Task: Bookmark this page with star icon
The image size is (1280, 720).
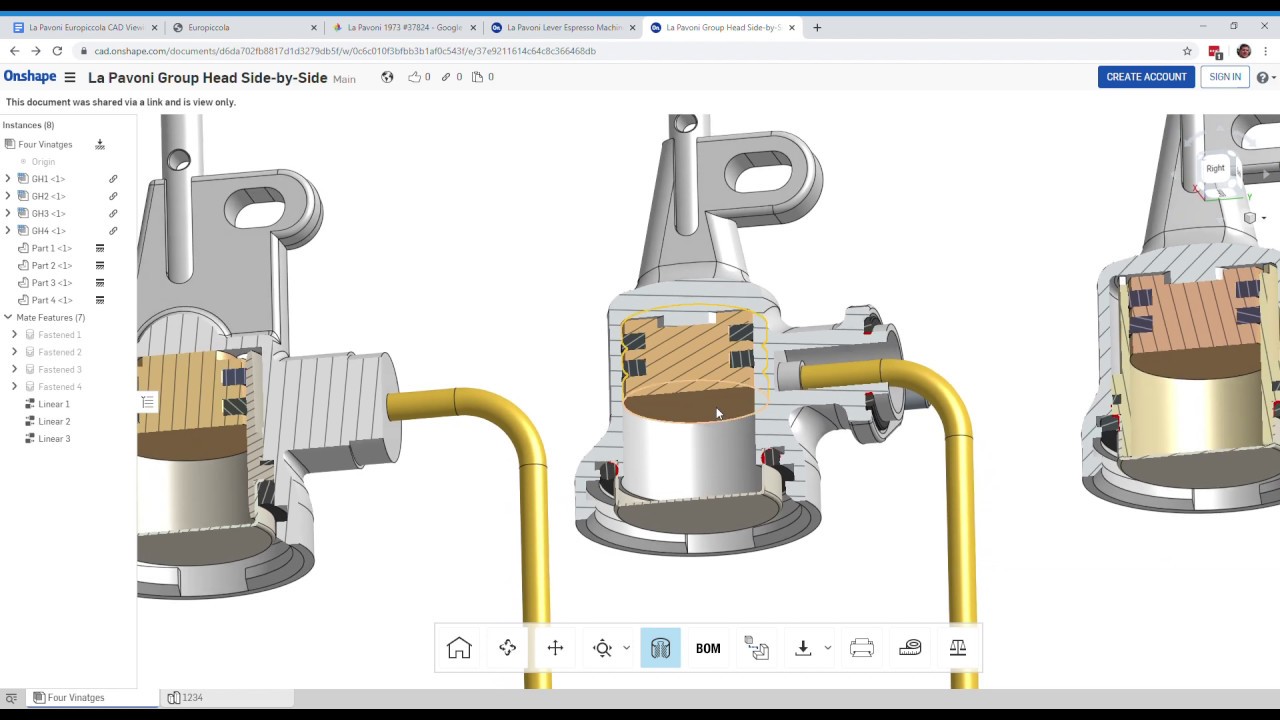Action: (x=1187, y=51)
